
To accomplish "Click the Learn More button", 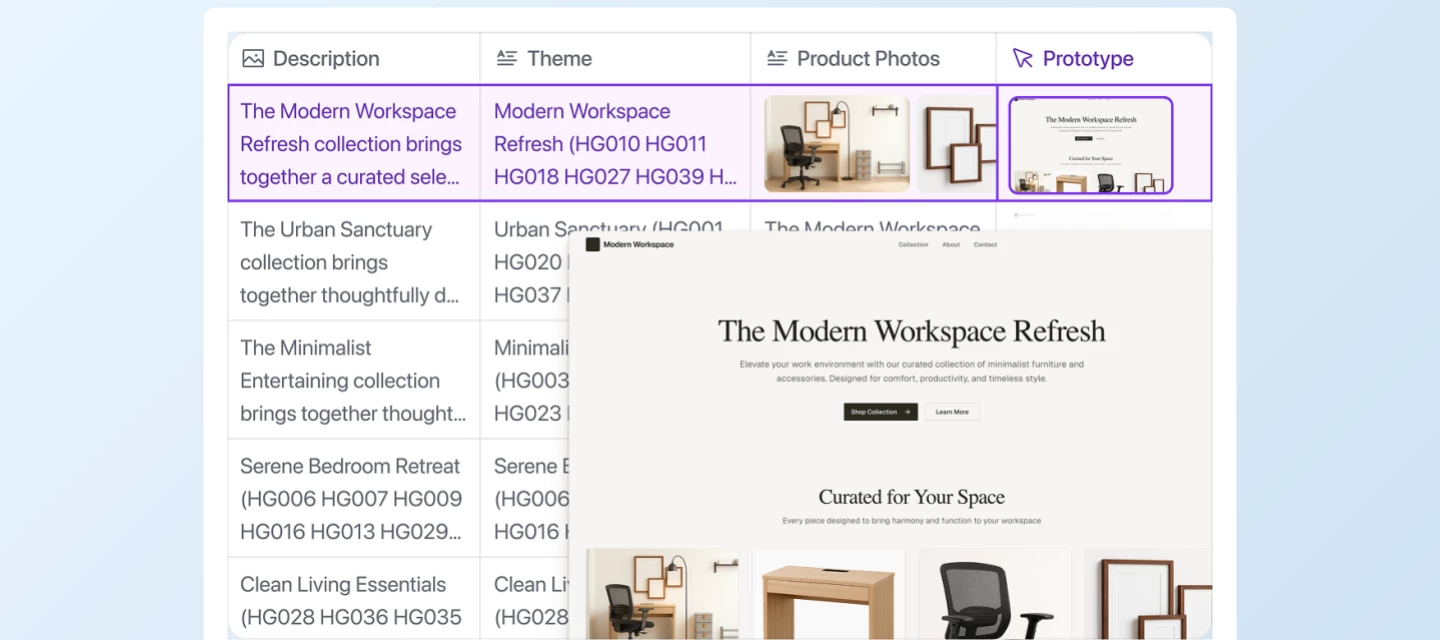I will pyautogui.click(x=952, y=412).
